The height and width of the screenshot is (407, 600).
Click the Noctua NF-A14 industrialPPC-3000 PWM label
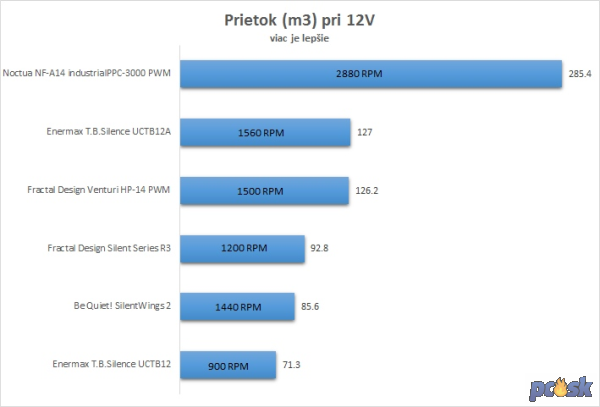[86, 73]
